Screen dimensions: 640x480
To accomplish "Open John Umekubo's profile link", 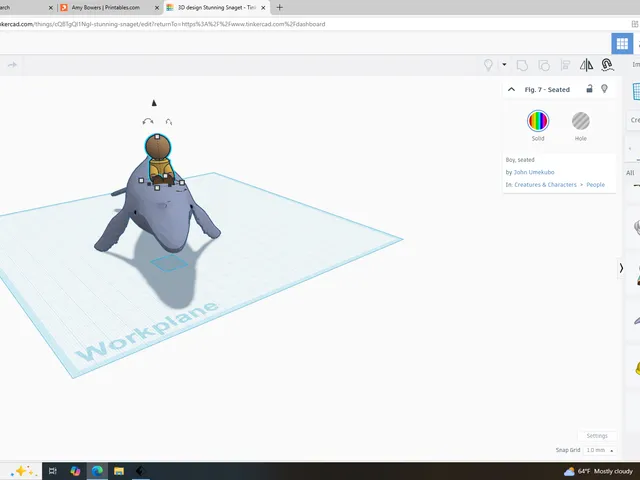I will point(533,172).
